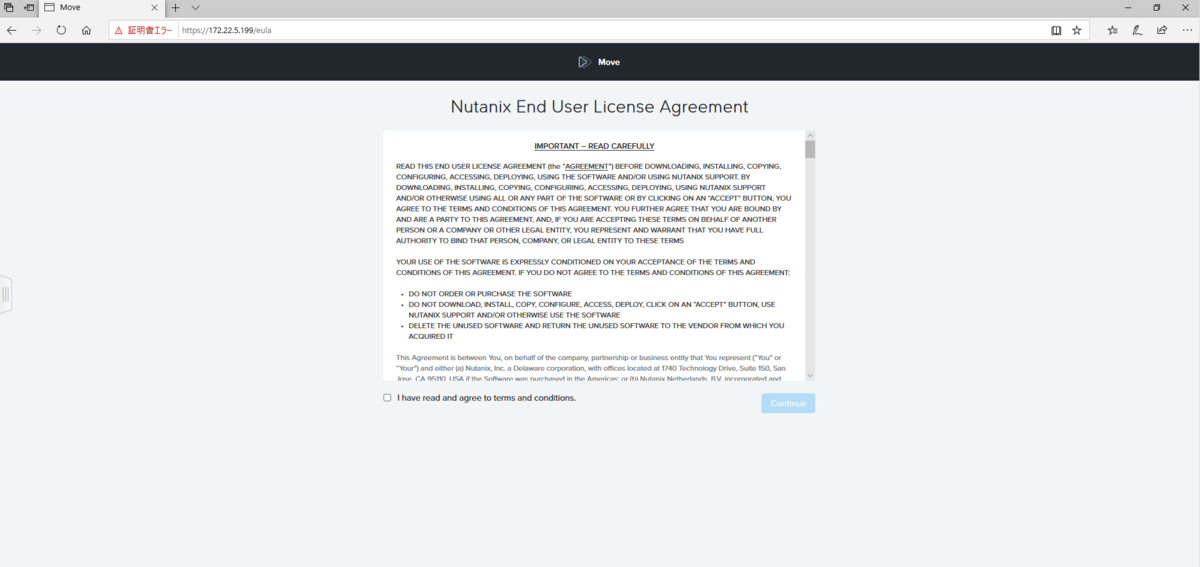Image resolution: width=1200 pixels, height=567 pixels.
Task: Click the "Nutanix End User License Agreement" title
Action: click(599, 106)
